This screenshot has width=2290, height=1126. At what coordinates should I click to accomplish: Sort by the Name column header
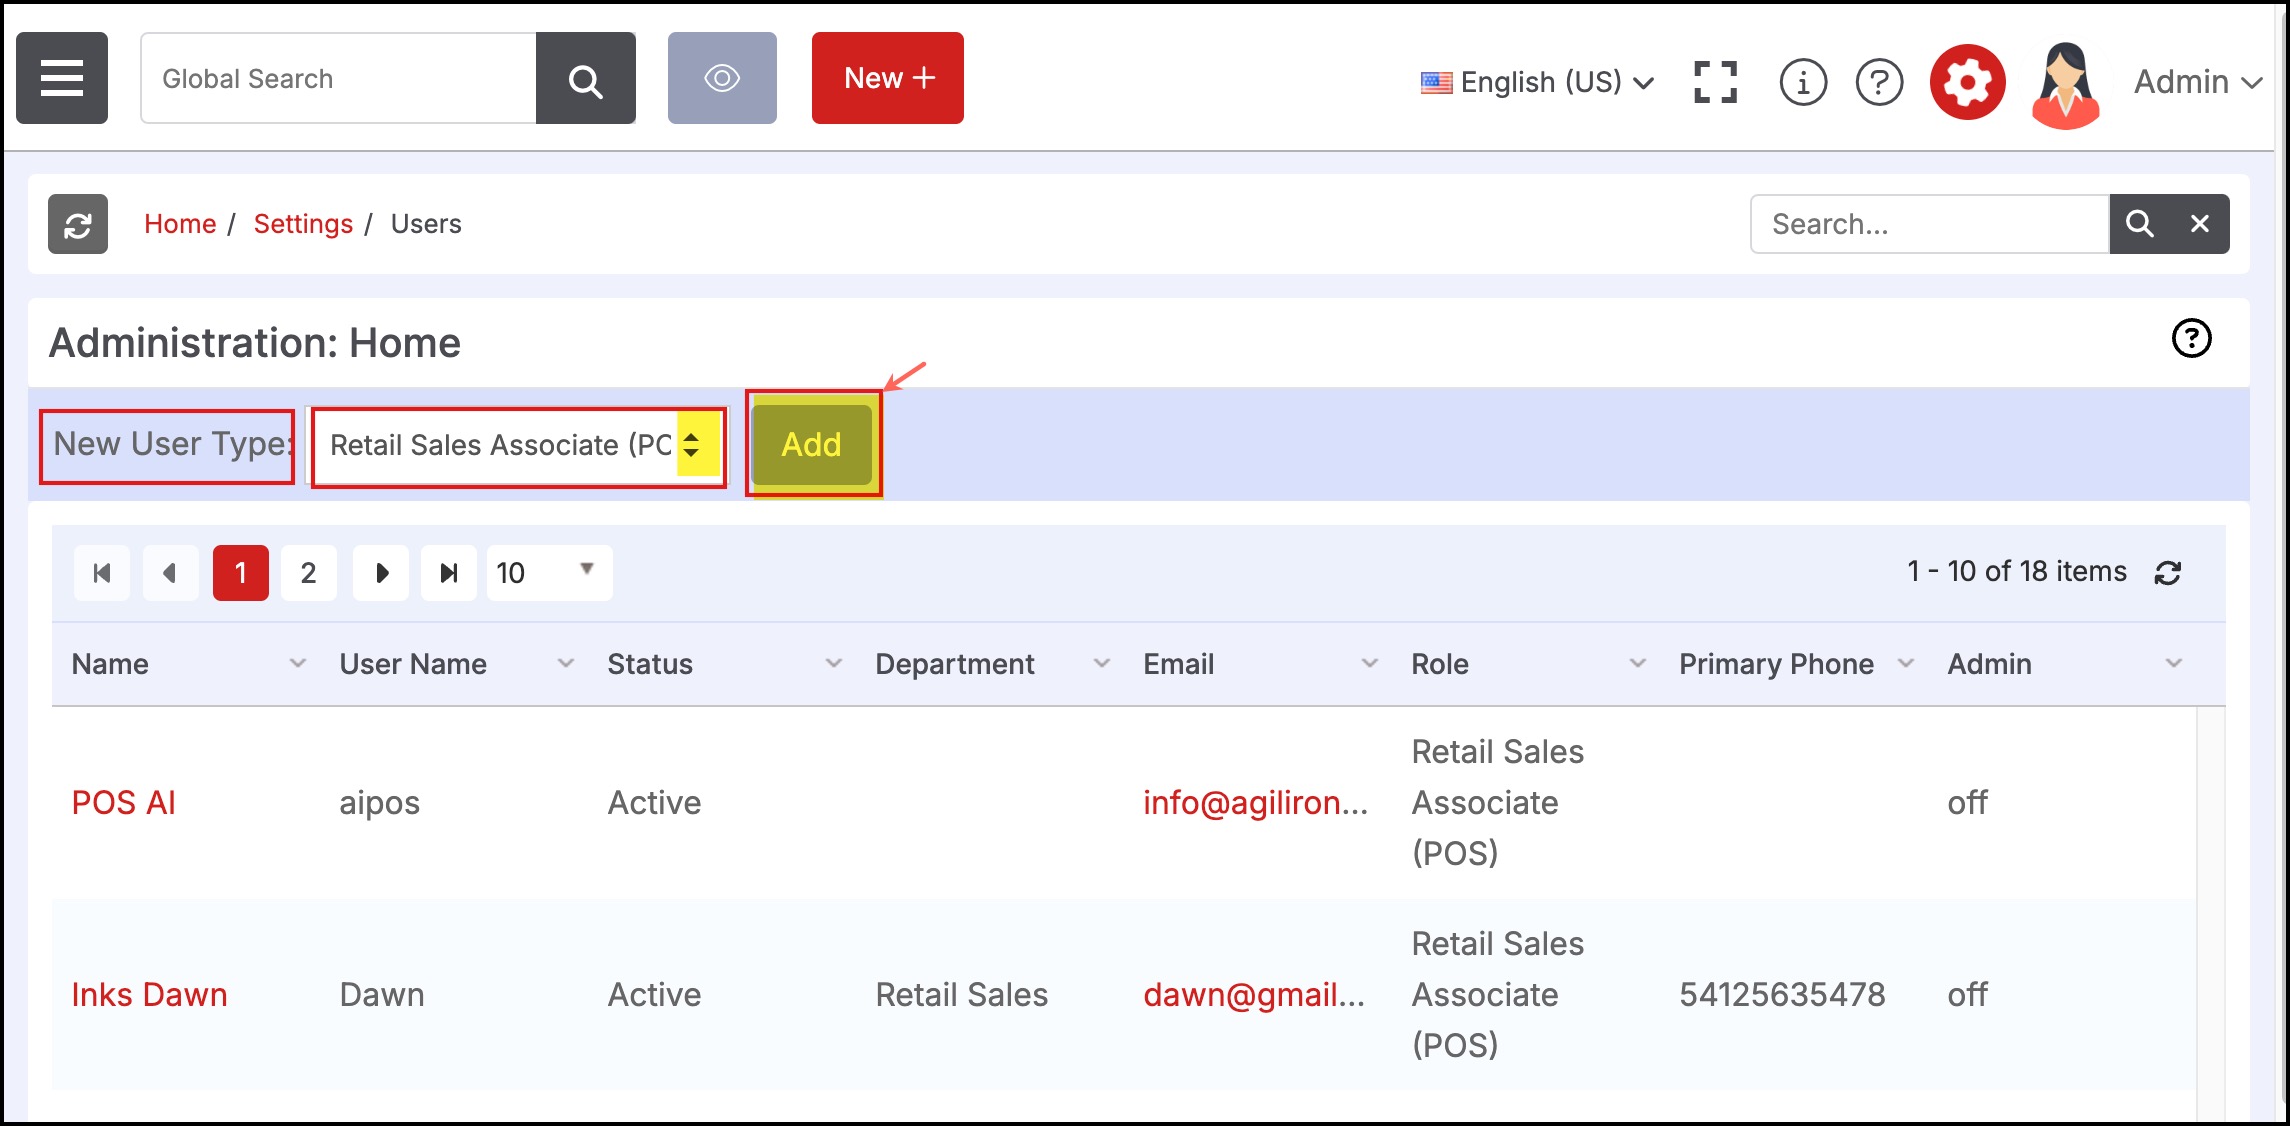coord(110,664)
